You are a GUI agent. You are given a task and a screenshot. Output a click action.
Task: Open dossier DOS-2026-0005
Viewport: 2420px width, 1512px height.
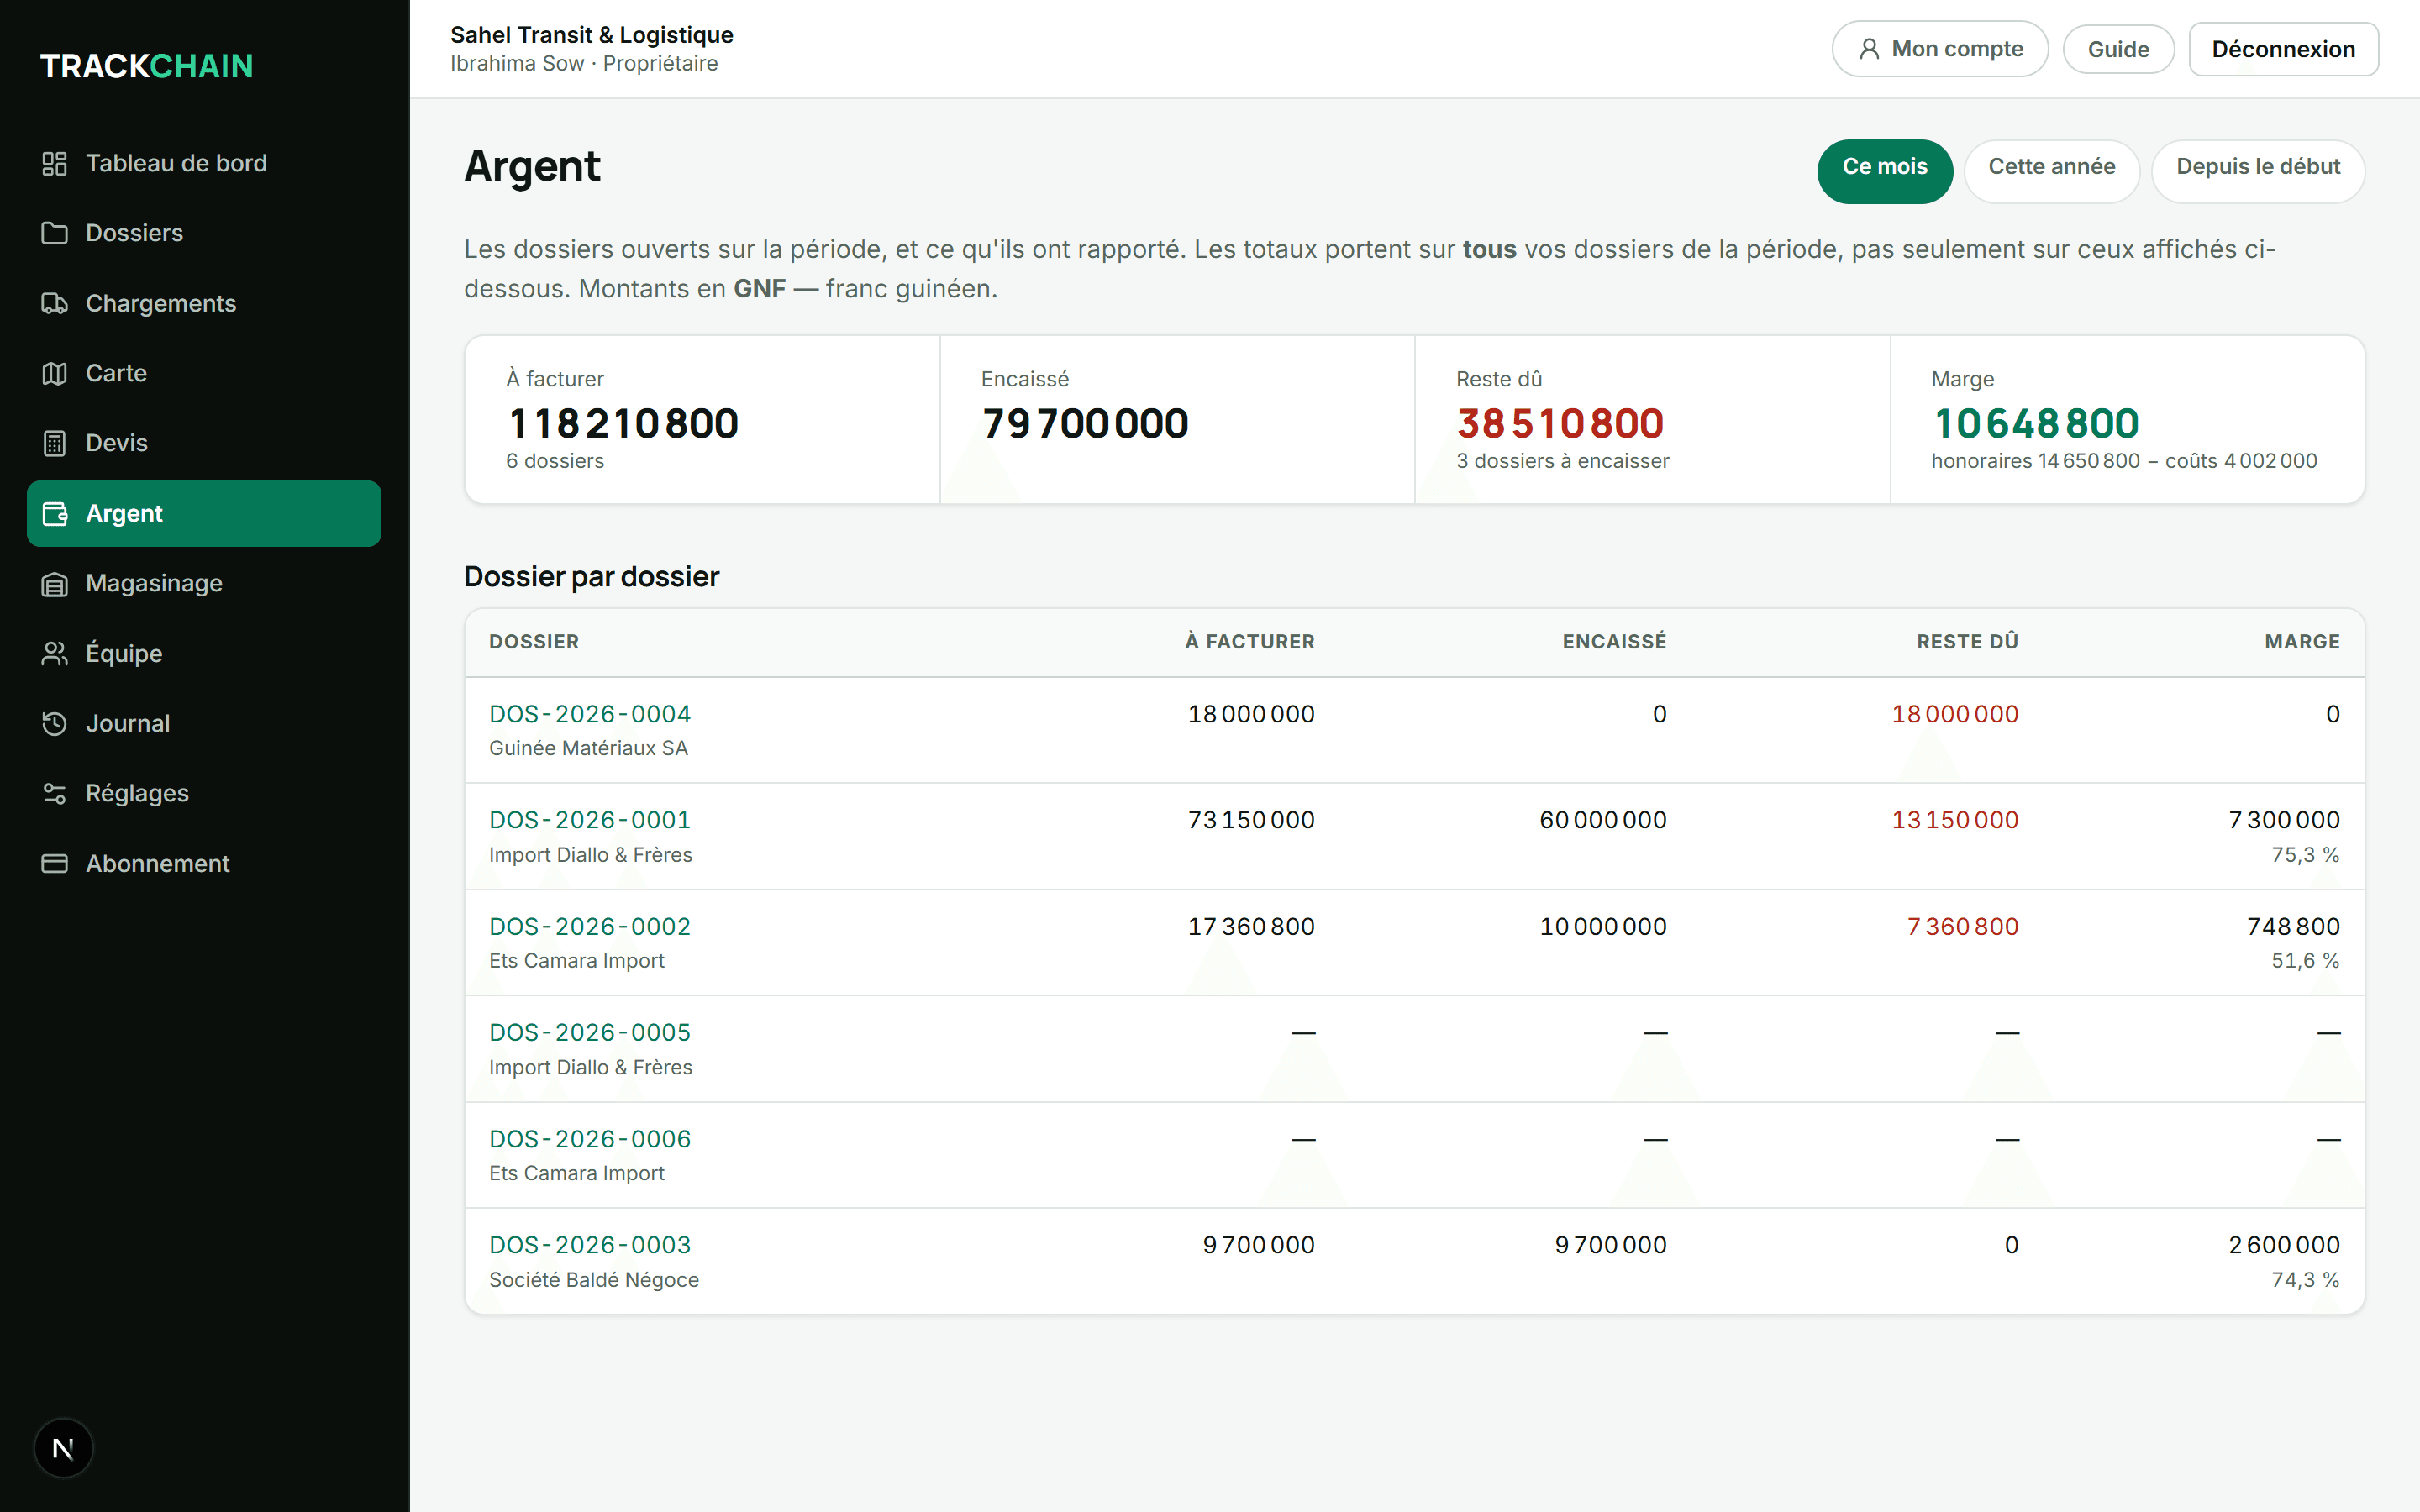590,1032
